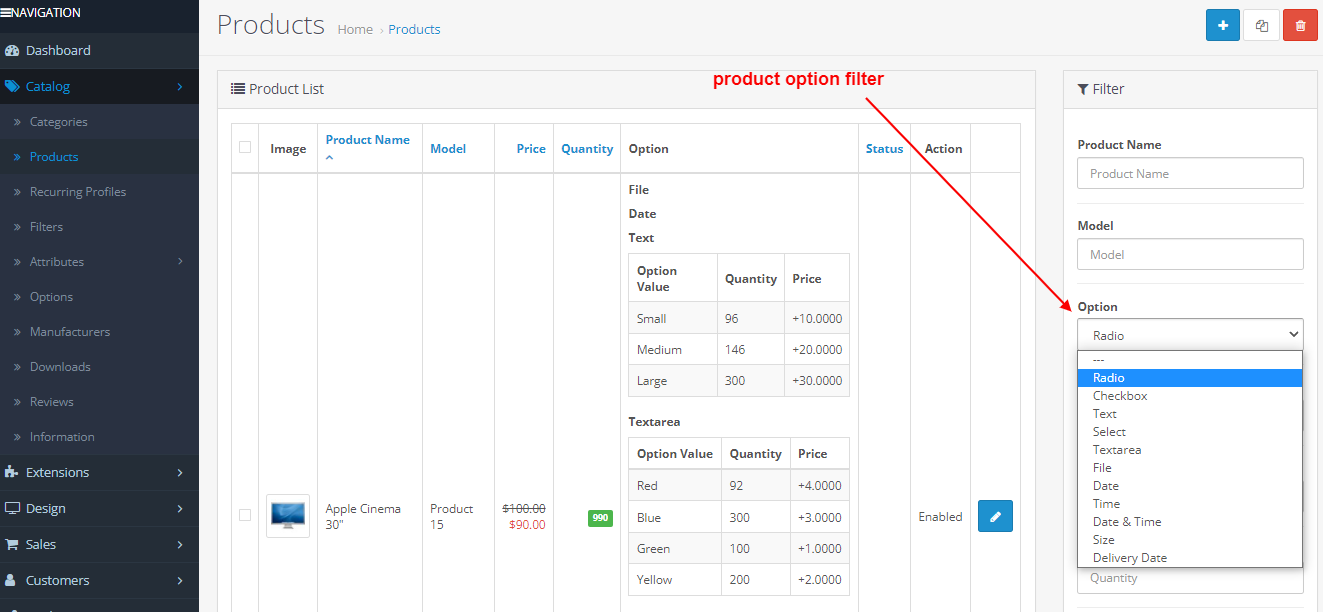Screen dimensions: 1323x612
Task: Click the Product Name filter input field
Action: (1189, 173)
